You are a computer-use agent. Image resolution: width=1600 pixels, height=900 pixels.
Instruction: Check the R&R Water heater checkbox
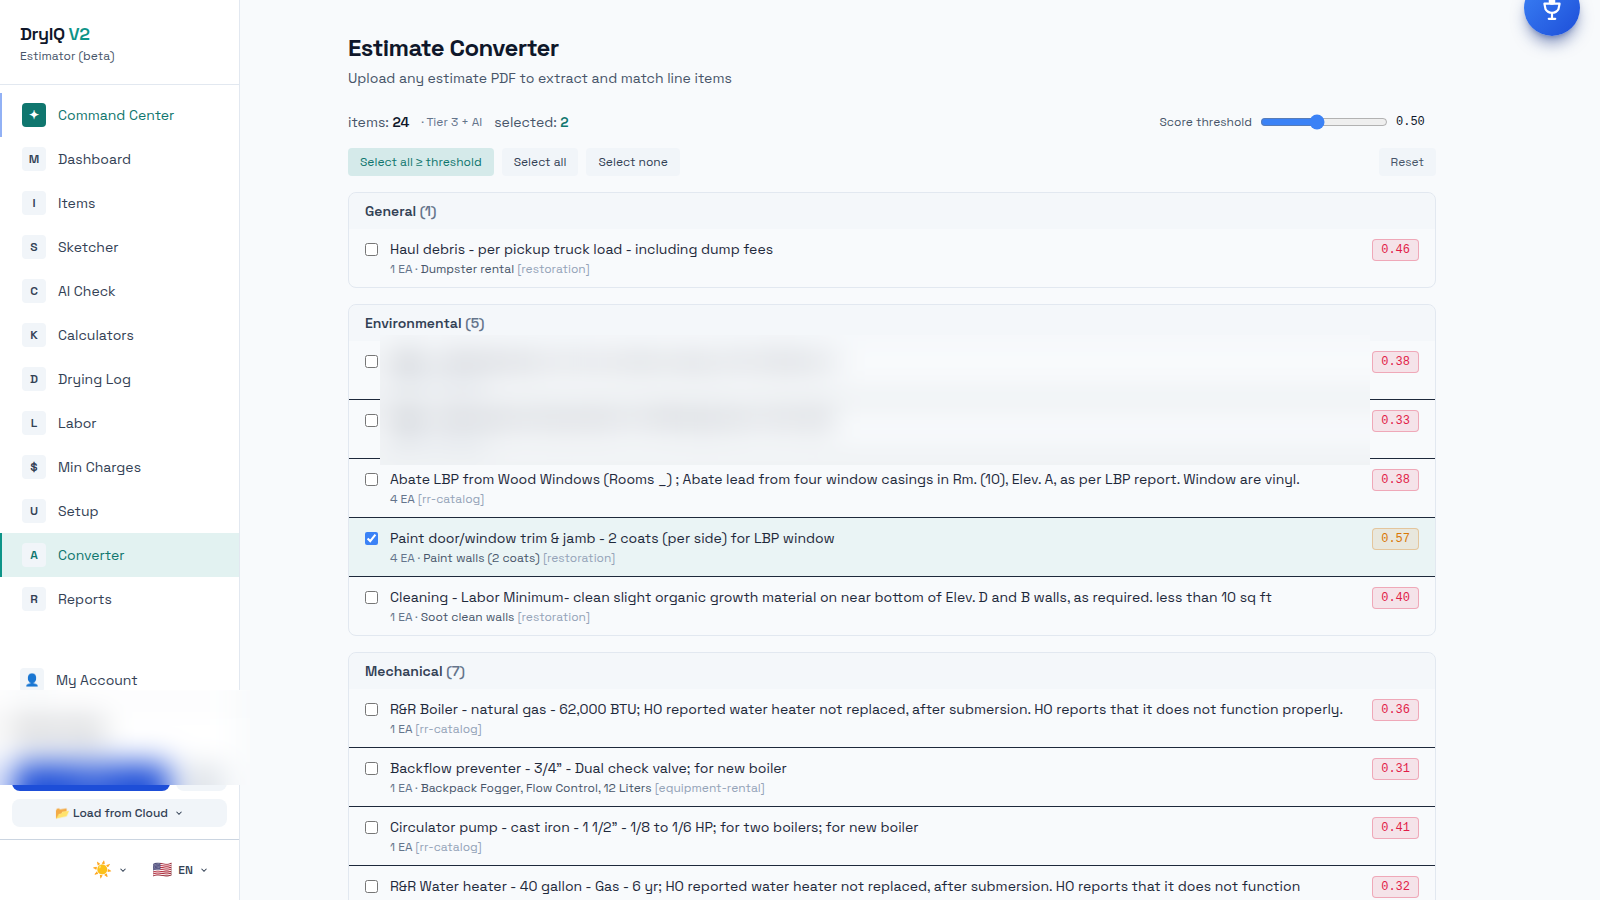pos(371,887)
